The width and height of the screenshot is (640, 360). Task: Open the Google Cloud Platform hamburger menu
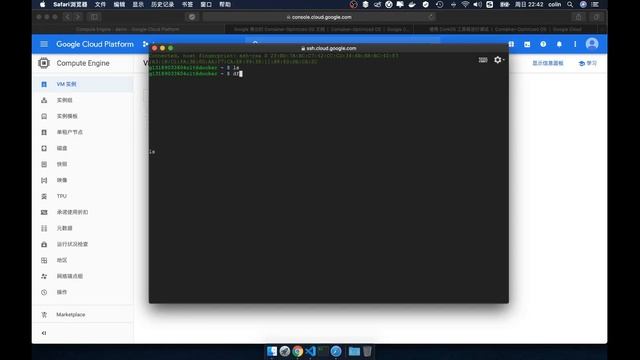[x=44, y=44]
